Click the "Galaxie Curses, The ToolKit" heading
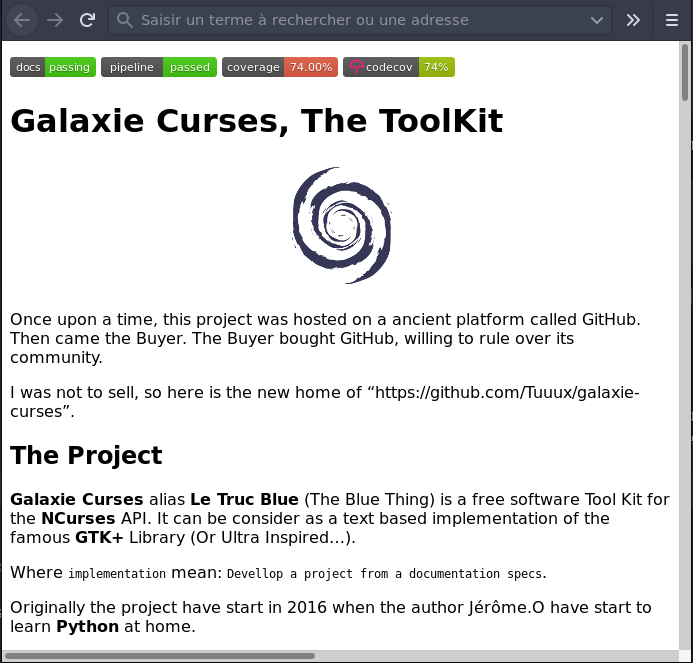This screenshot has width=693, height=663. click(256, 121)
